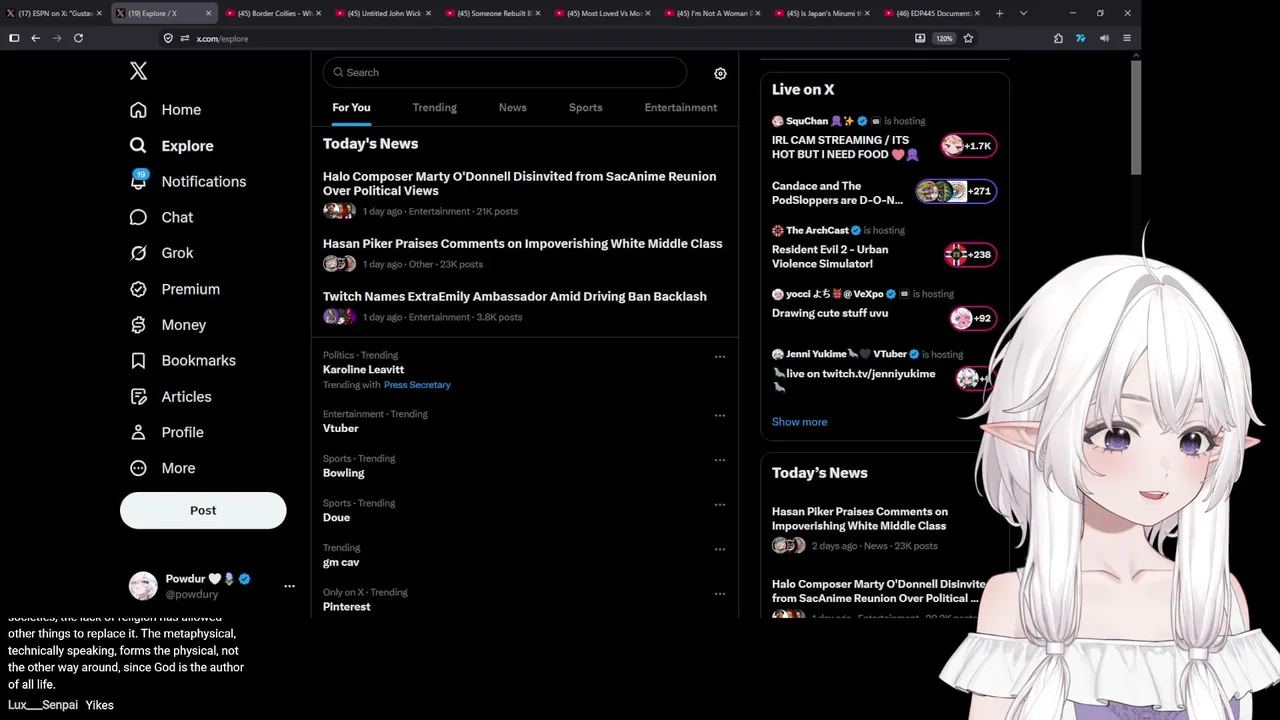Click the 120% zoom level indicator
Image resolution: width=1280 pixels, height=720 pixels.
pyautogui.click(x=944, y=38)
